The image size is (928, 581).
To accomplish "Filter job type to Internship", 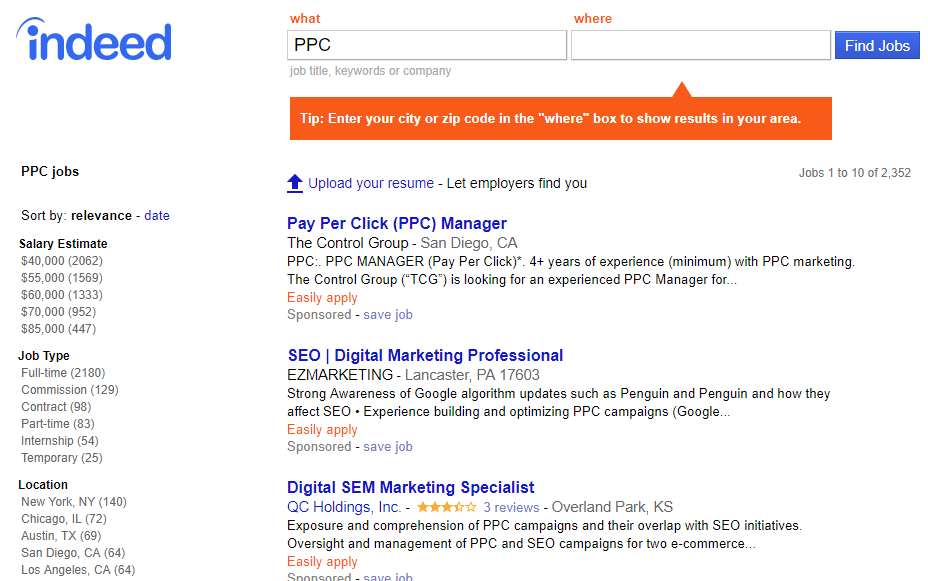I will click(60, 441).
